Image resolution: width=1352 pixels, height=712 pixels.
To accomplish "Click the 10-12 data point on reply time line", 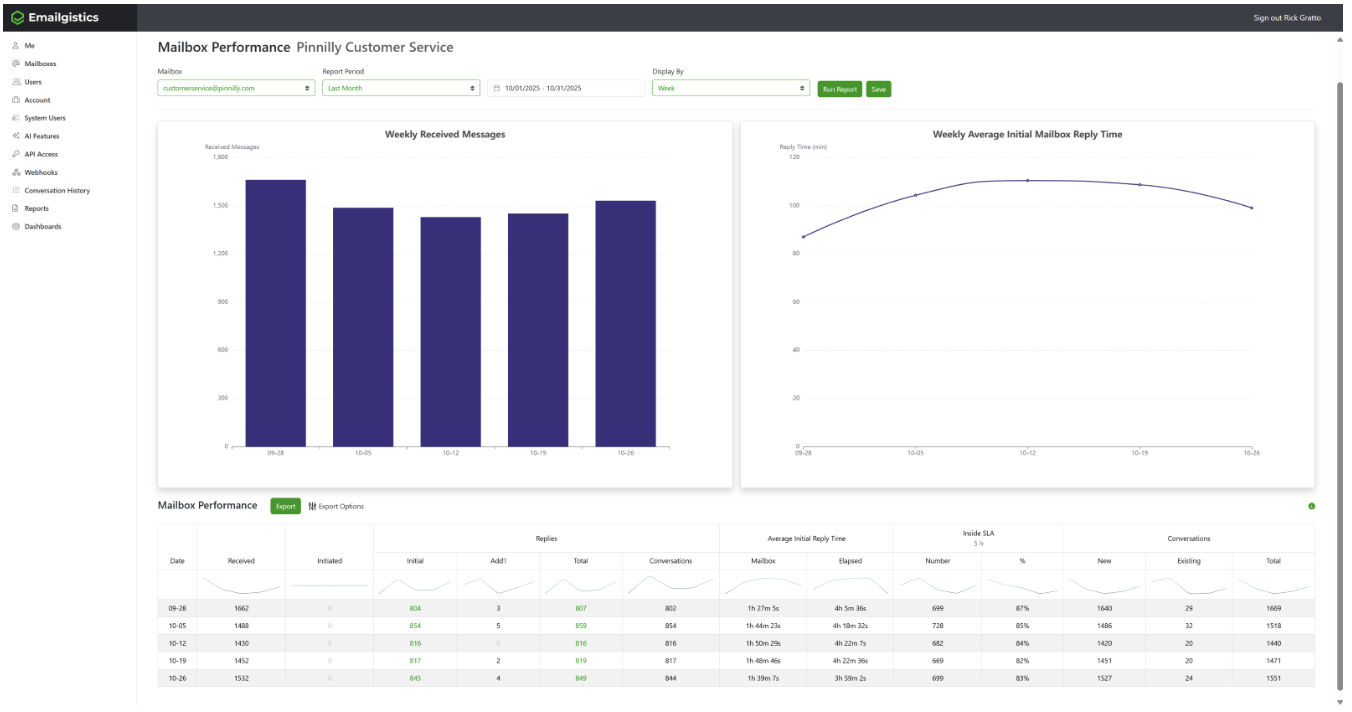I will tap(1027, 181).
